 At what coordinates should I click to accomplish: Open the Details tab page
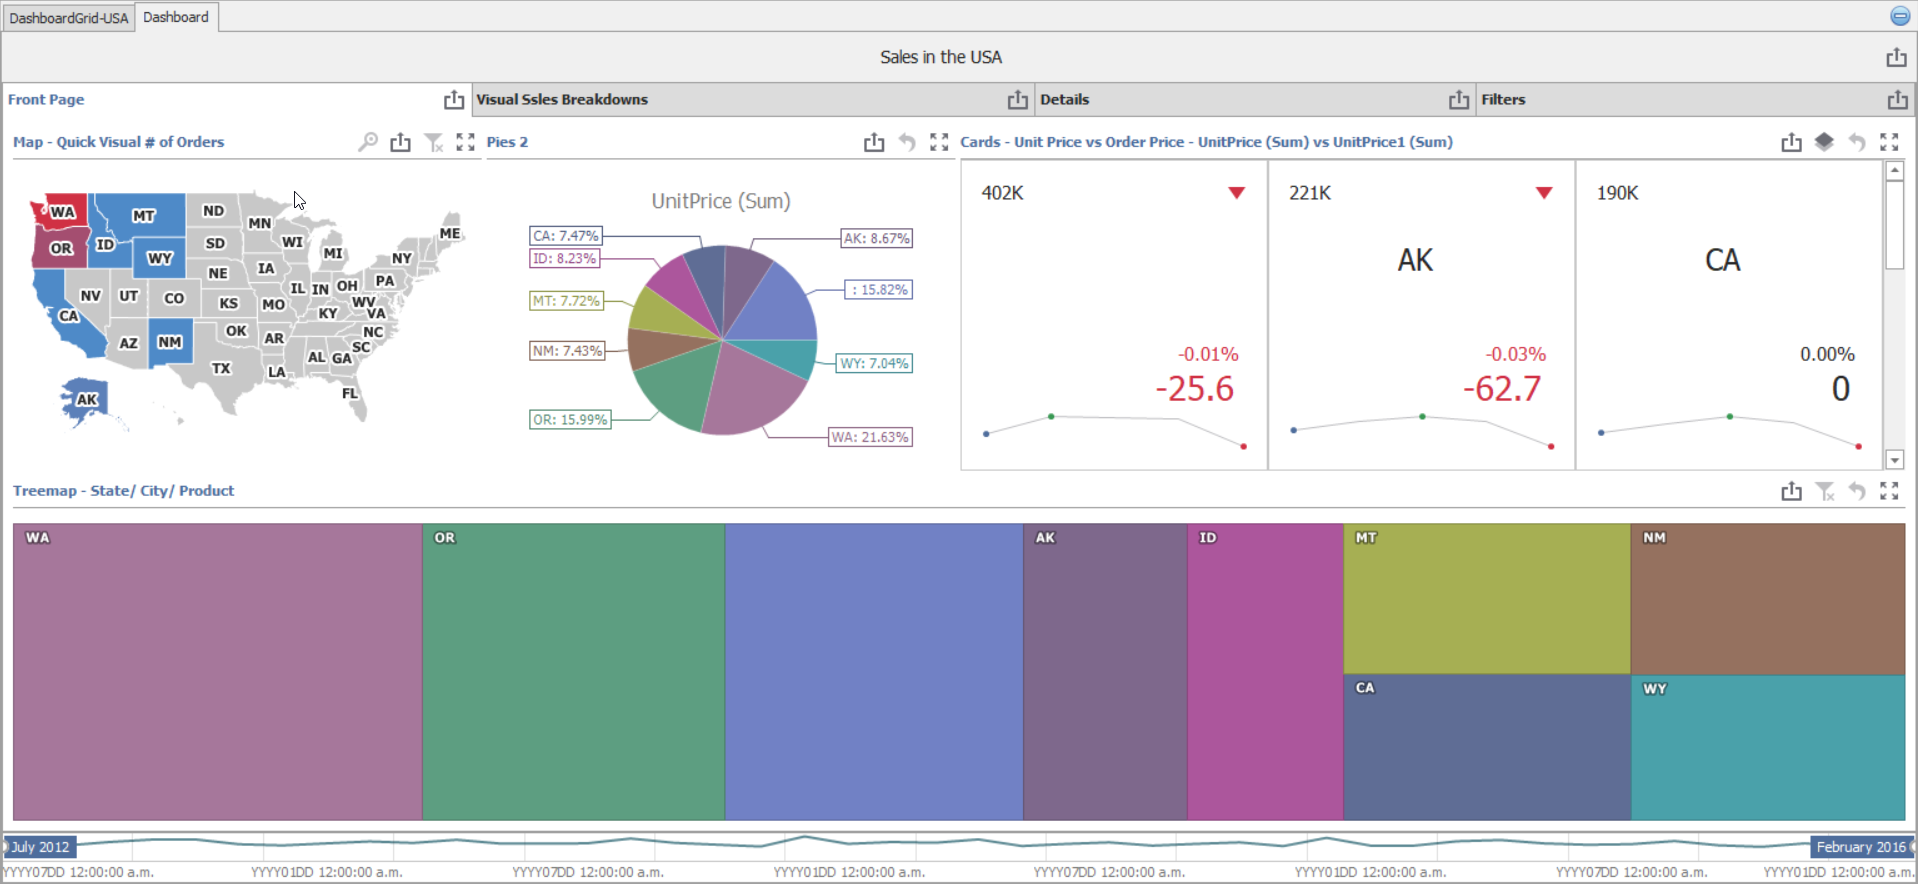click(x=1064, y=100)
